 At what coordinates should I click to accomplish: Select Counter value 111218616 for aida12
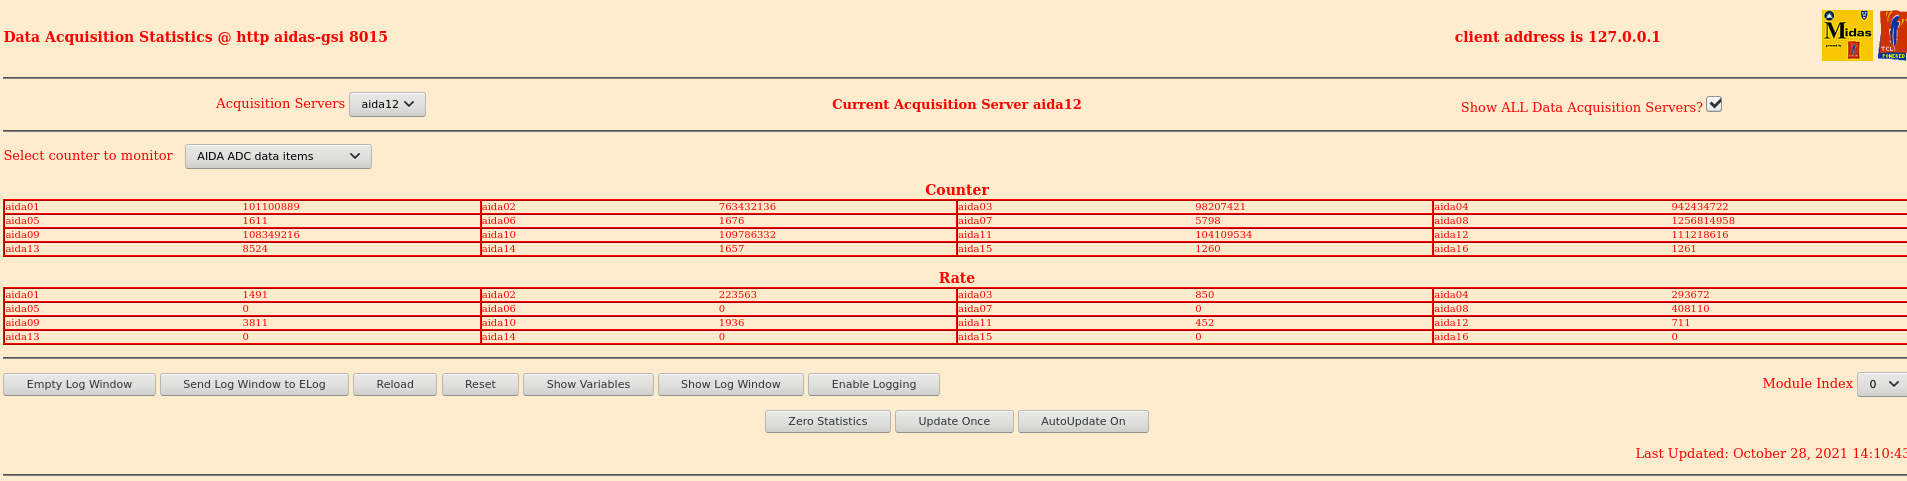tap(1700, 235)
